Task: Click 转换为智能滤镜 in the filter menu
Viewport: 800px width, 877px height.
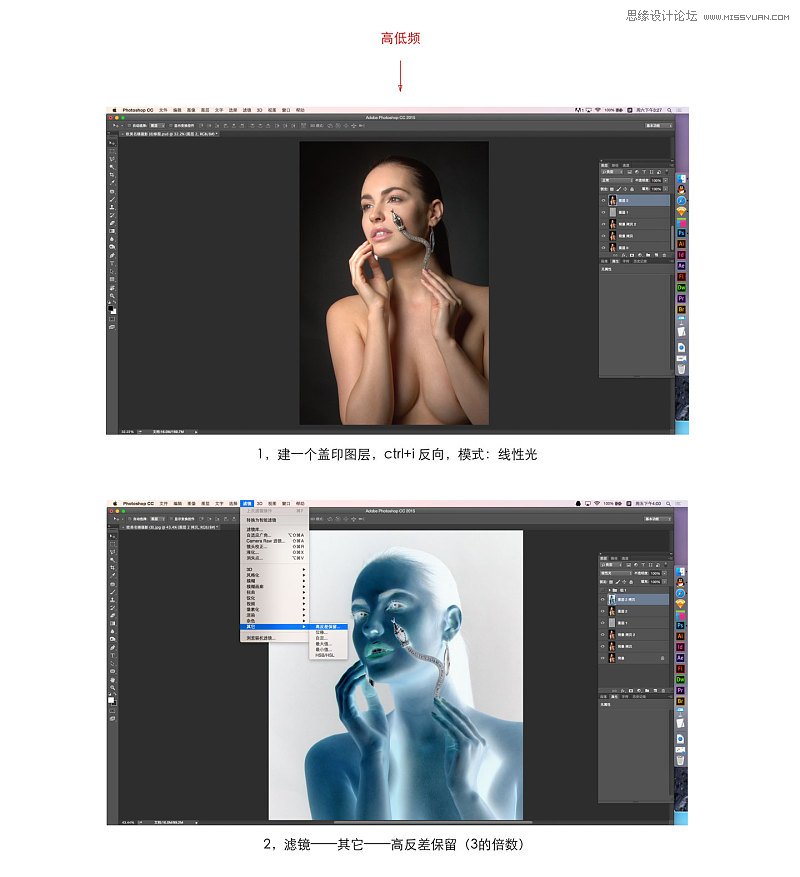Action: coord(262,520)
